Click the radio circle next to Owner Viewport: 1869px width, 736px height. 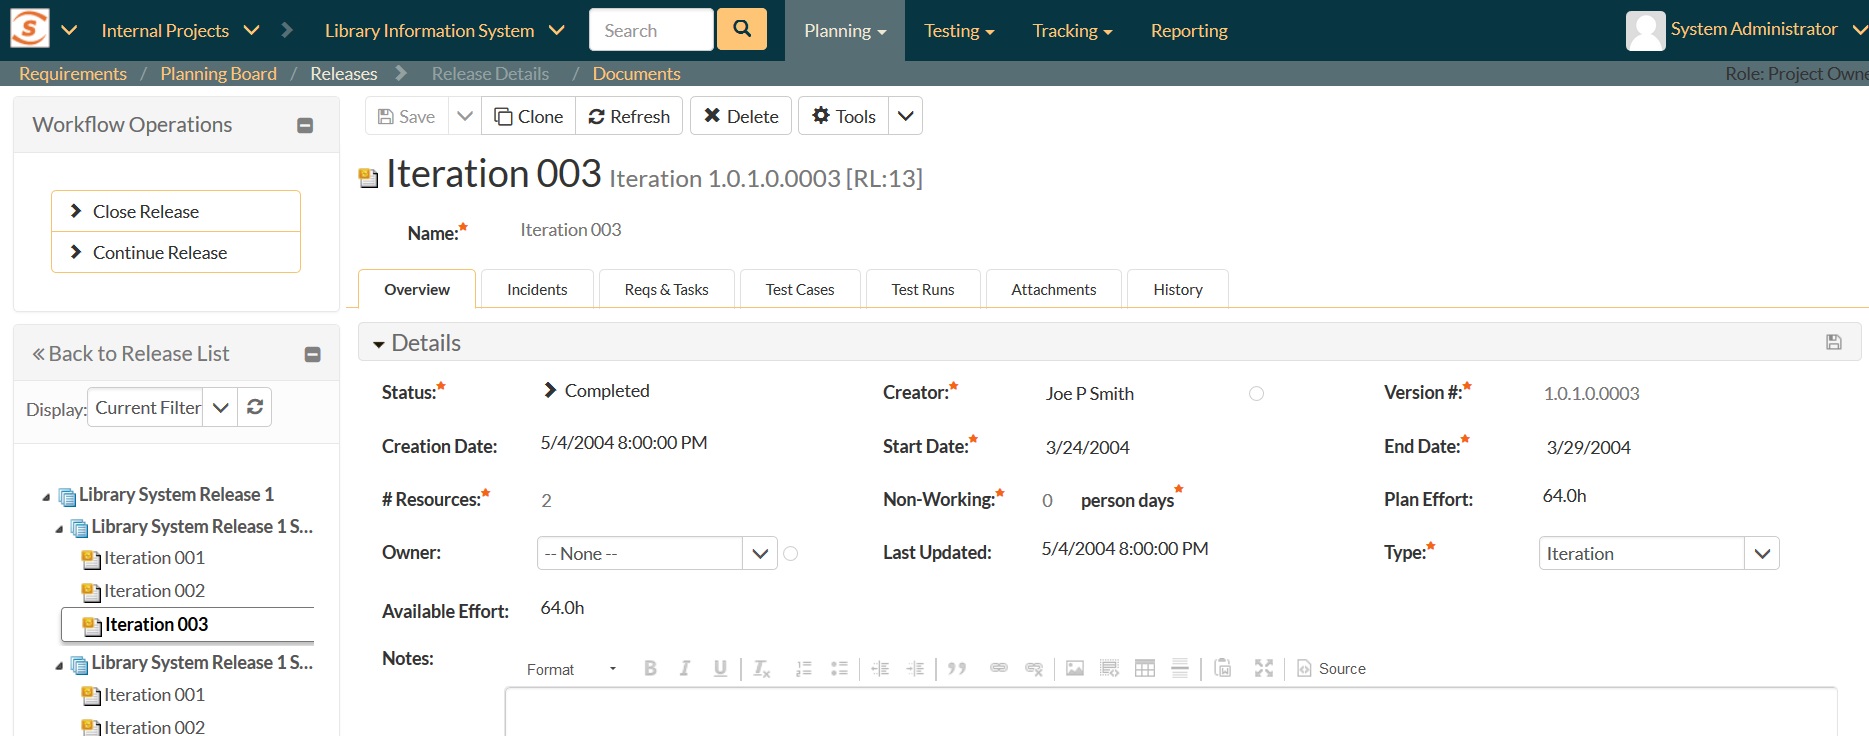[790, 553]
